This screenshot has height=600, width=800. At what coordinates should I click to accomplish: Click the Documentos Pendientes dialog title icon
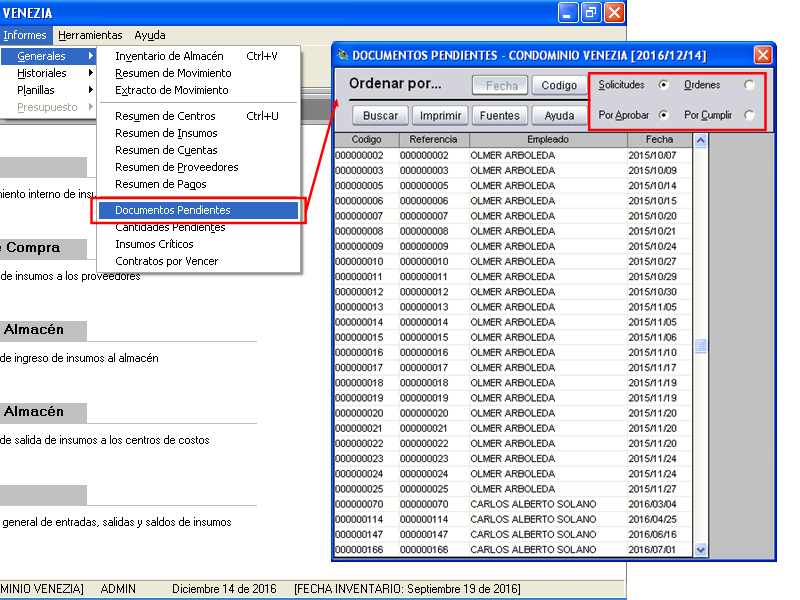tap(343, 55)
